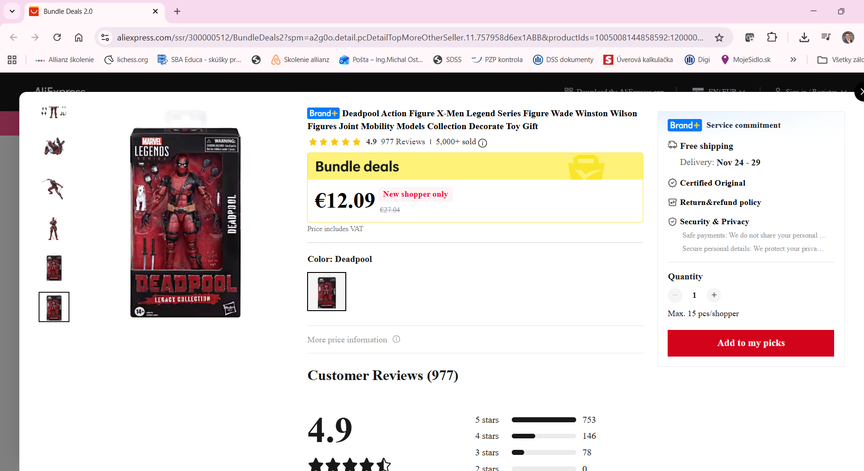
Task: Close the bundle deals popup
Action: pos(858,95)
